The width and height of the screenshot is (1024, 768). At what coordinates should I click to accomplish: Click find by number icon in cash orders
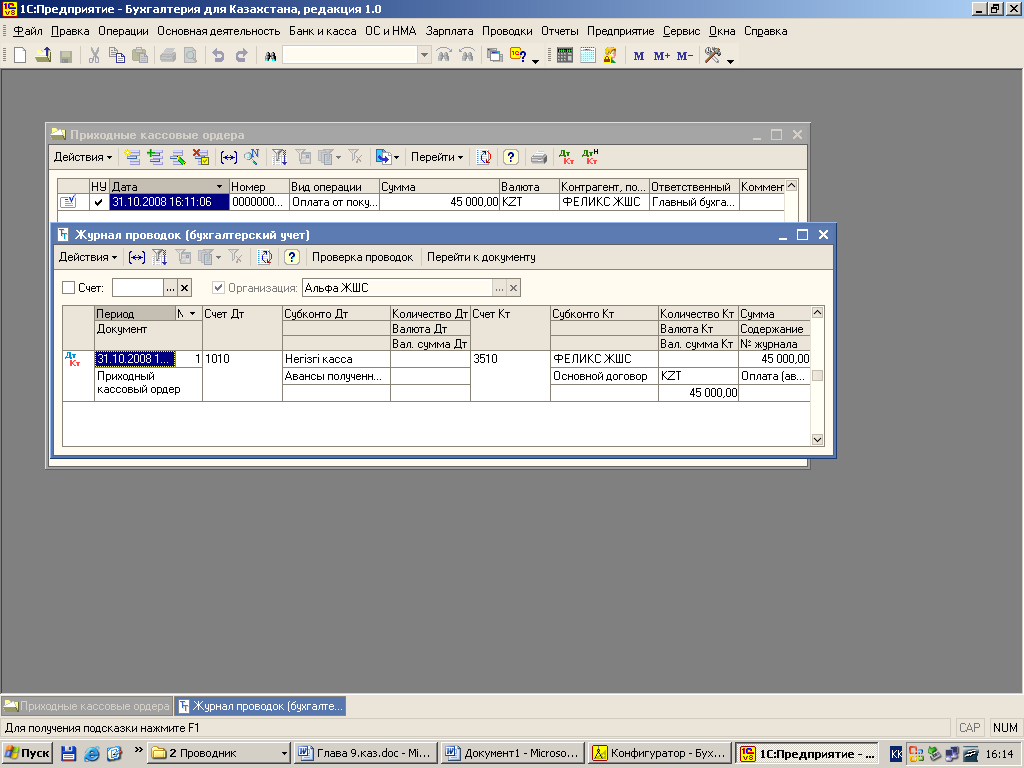[x=251, y=157]
